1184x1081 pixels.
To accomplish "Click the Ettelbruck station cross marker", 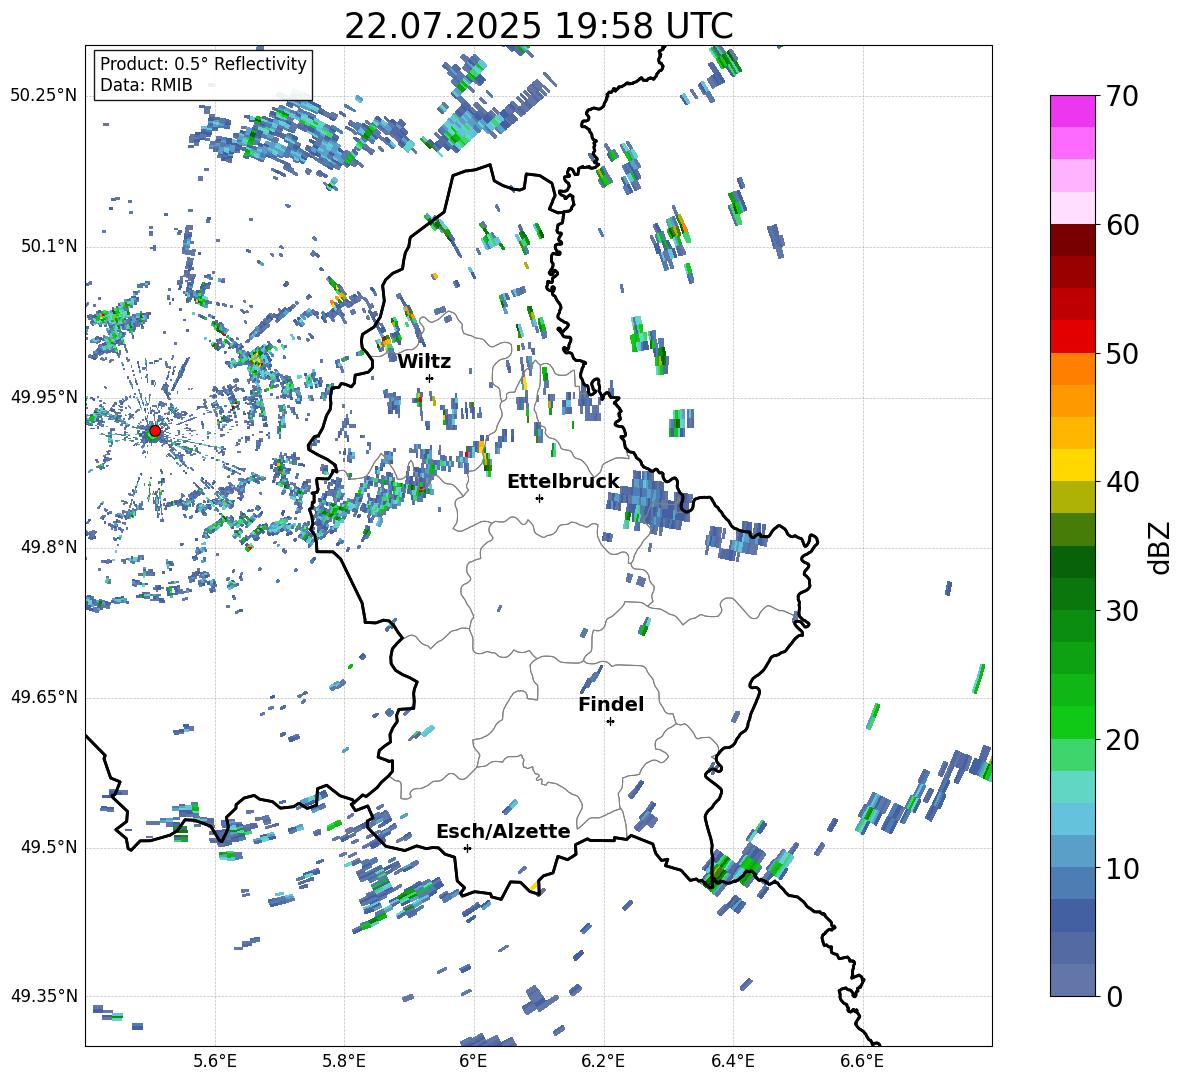I will pyautogui.click(x=539, y=498).
